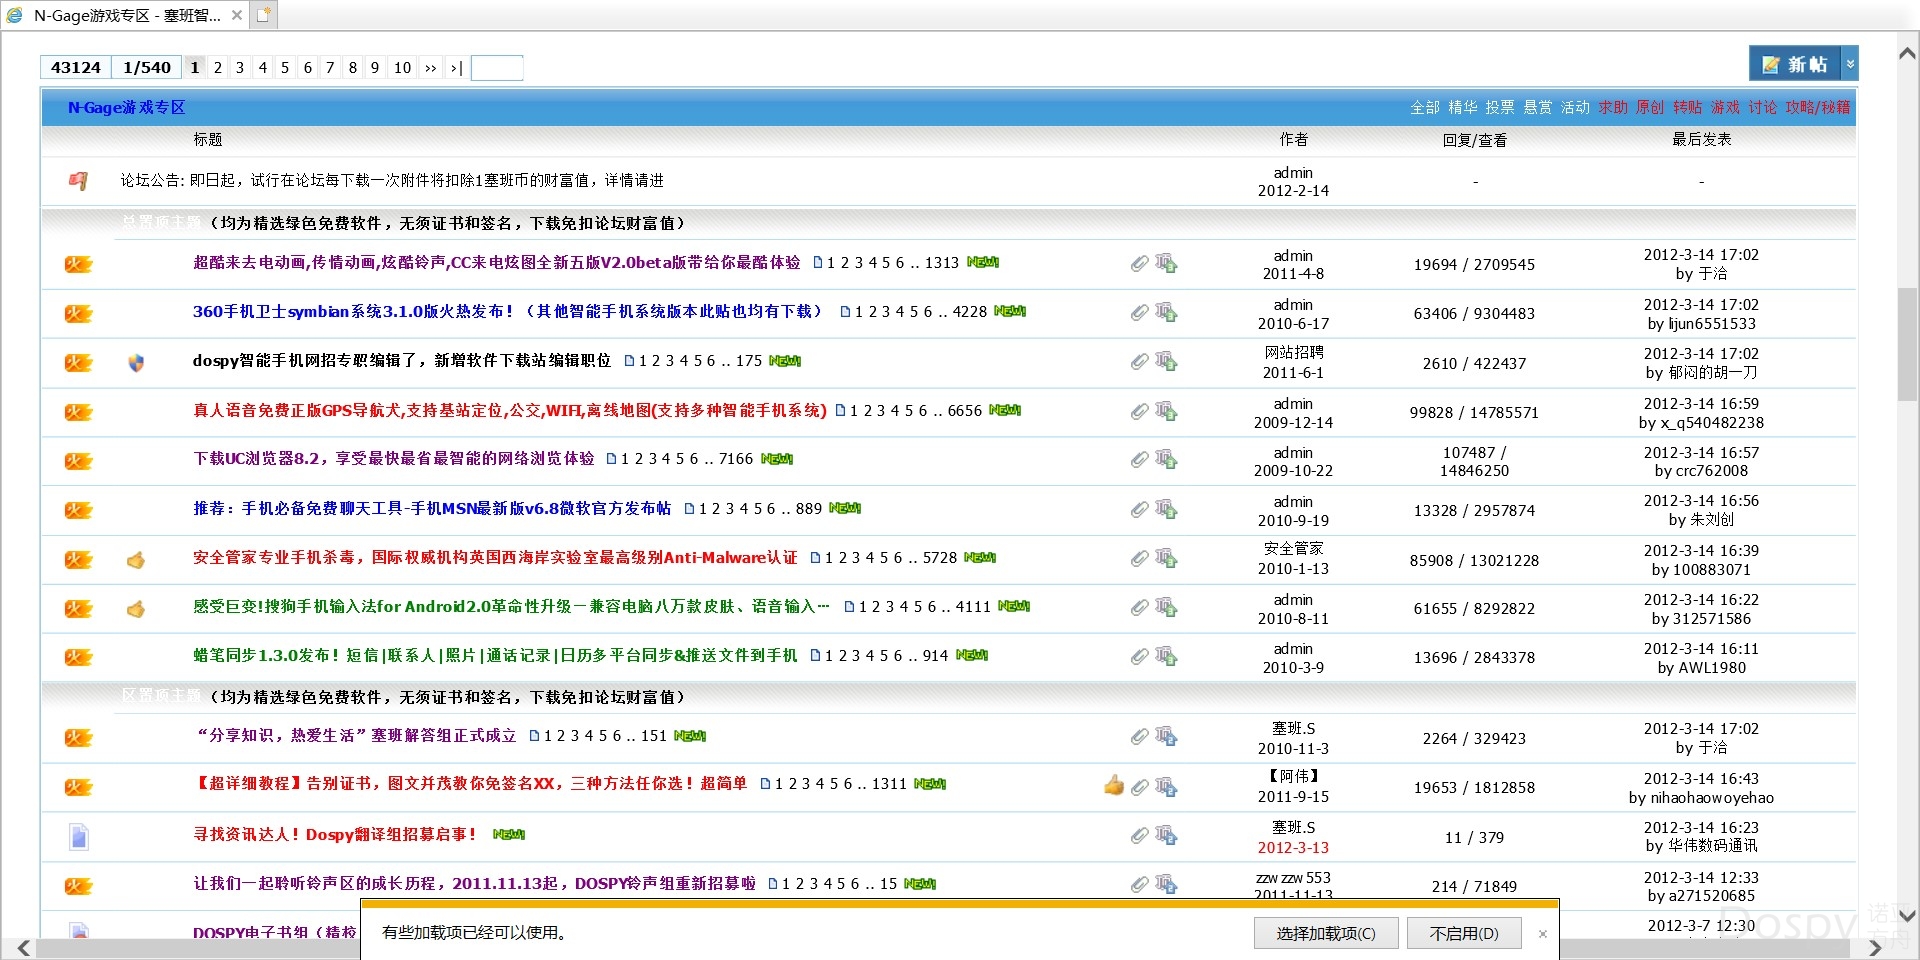
Task: Filter threads by 全部
Action: pos(1425,107)
